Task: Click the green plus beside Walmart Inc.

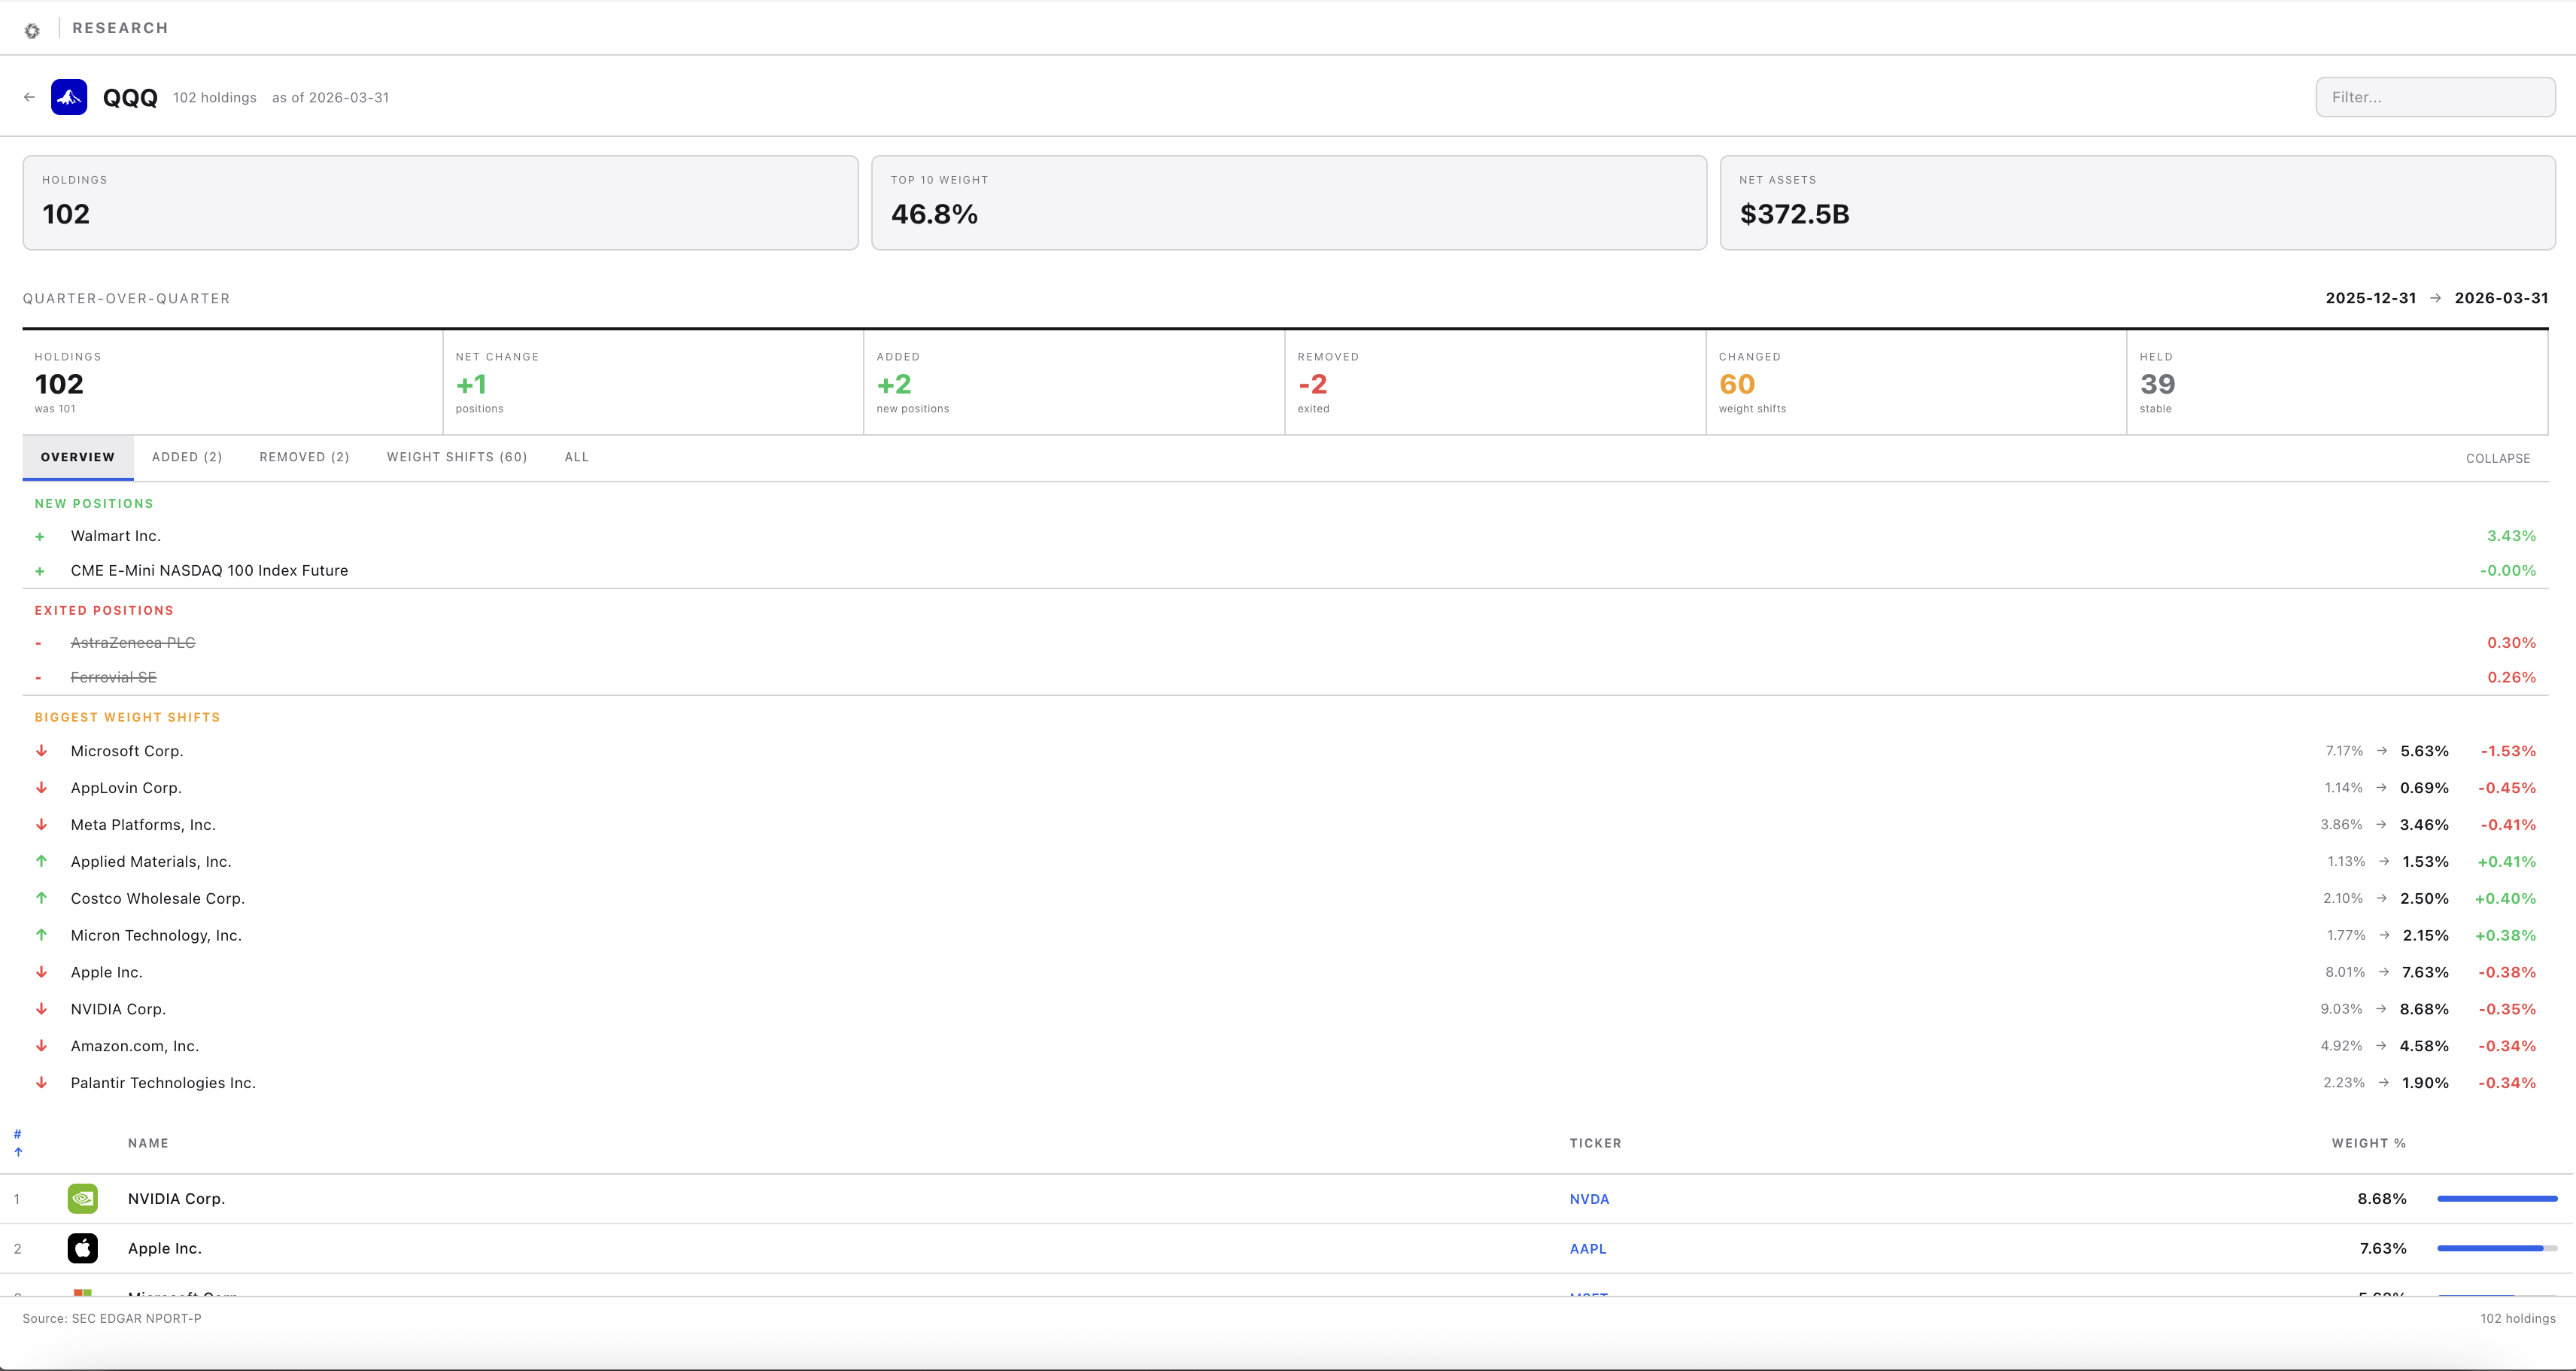Action: pyautogui.click(x=40, y=537)
